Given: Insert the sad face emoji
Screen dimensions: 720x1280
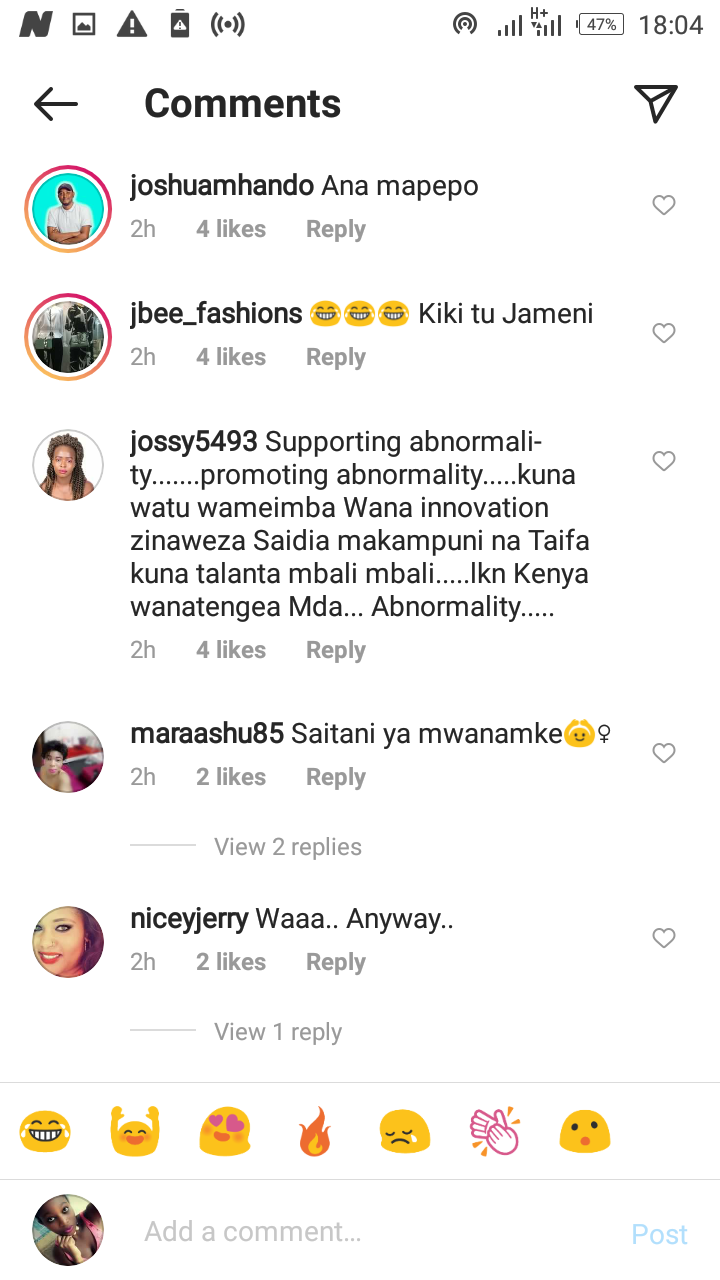Looking at the screenshot, I should point(405,1132).
